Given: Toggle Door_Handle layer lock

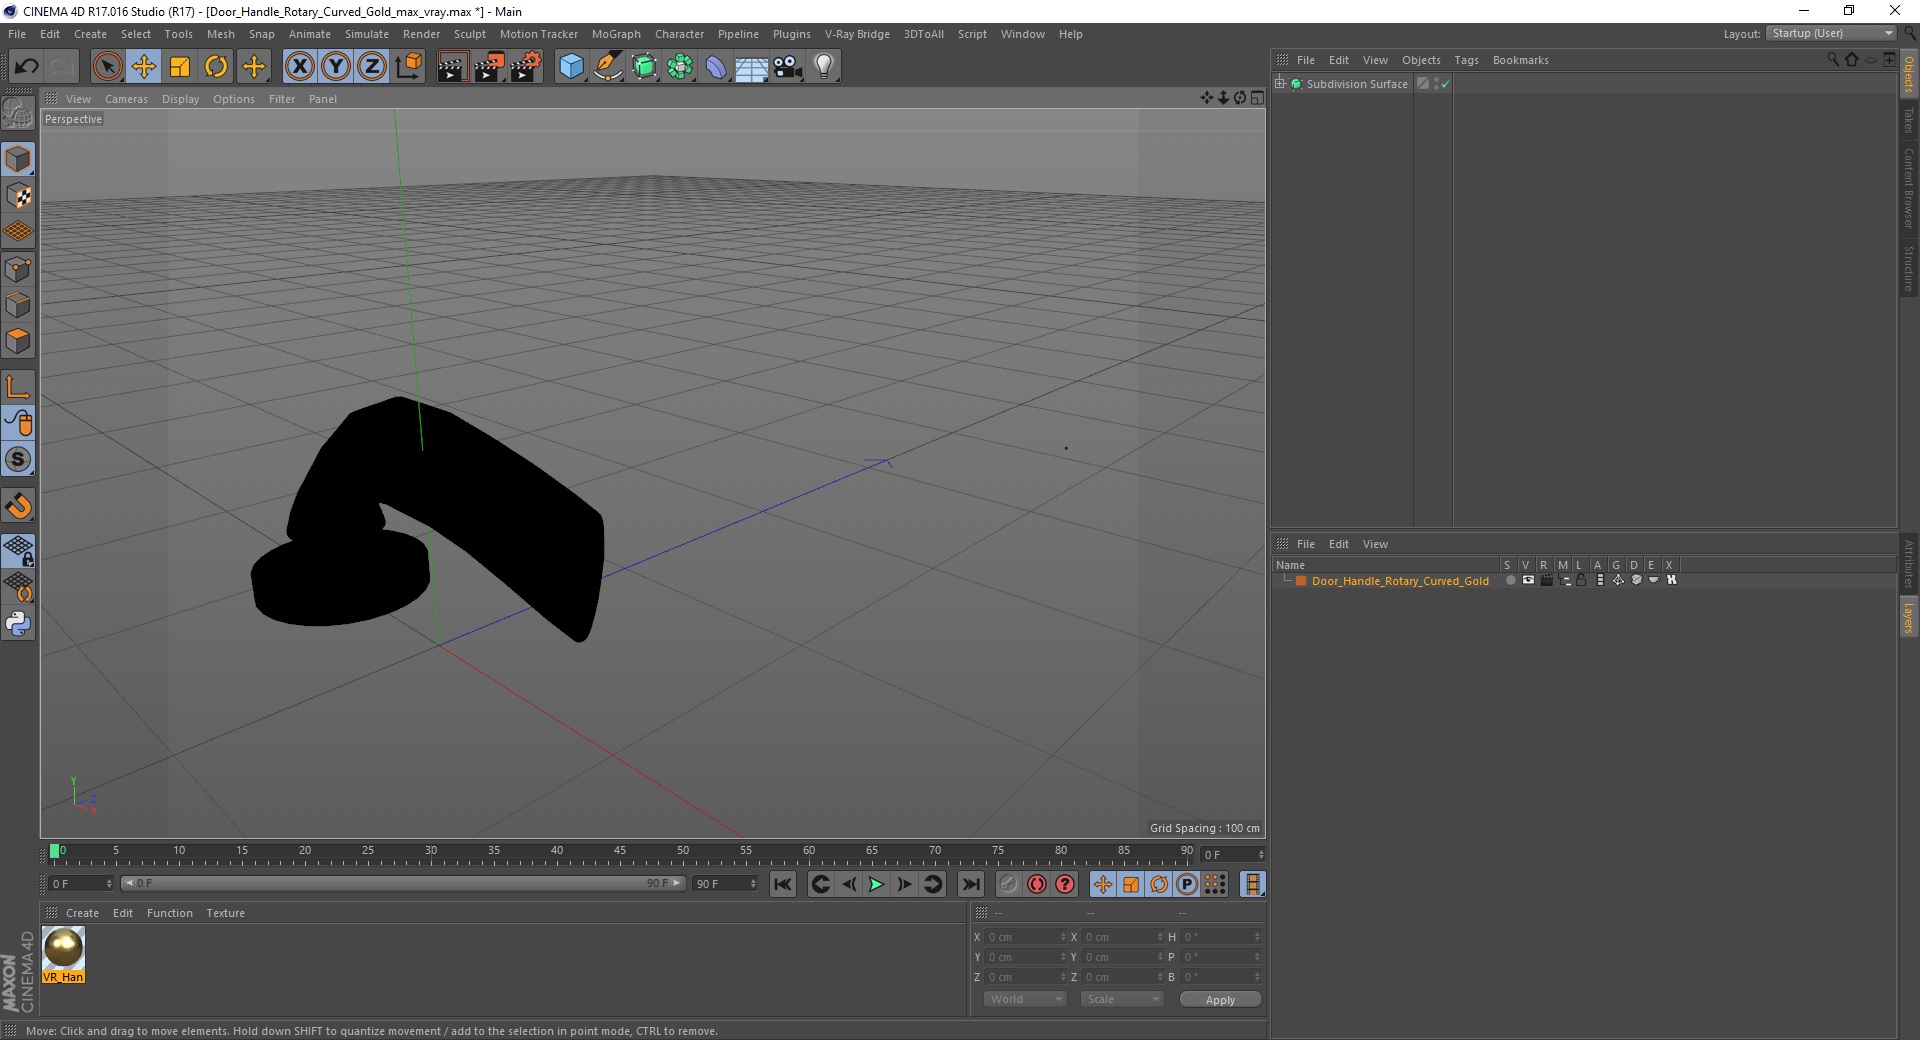Looking at the screenshot, I should pos(1582,580).
